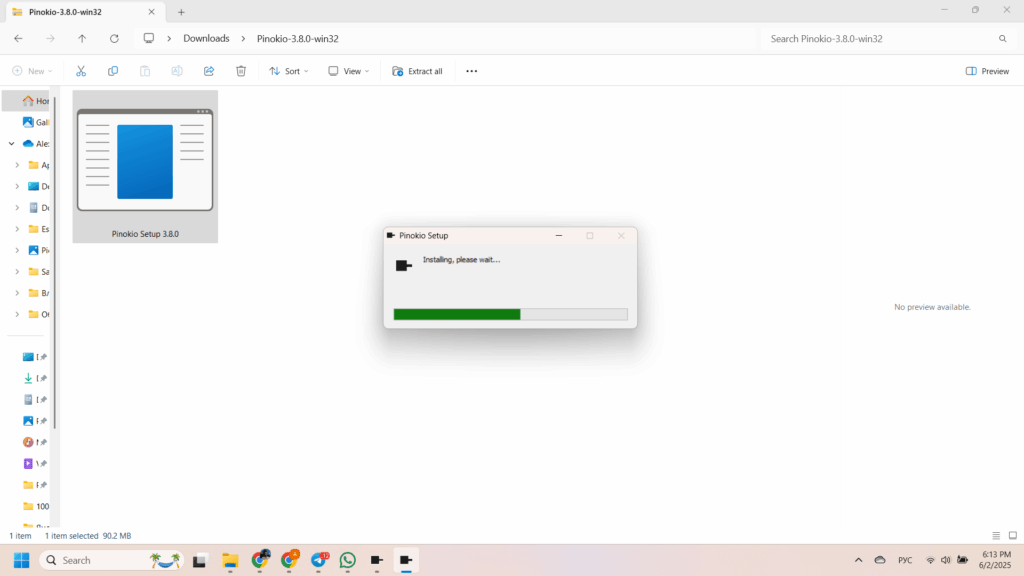The width and height of the screenshot is (1024, 576).
Task: Open the volume speaker tray icon
Action: (x=946, y=560)
